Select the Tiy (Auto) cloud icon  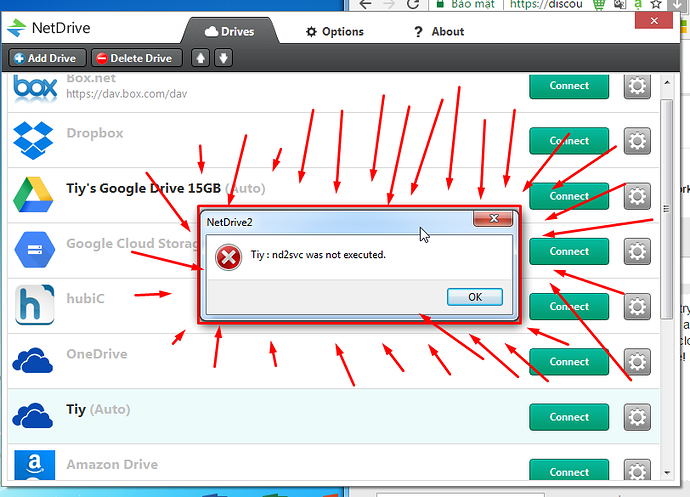click(33, 416)
